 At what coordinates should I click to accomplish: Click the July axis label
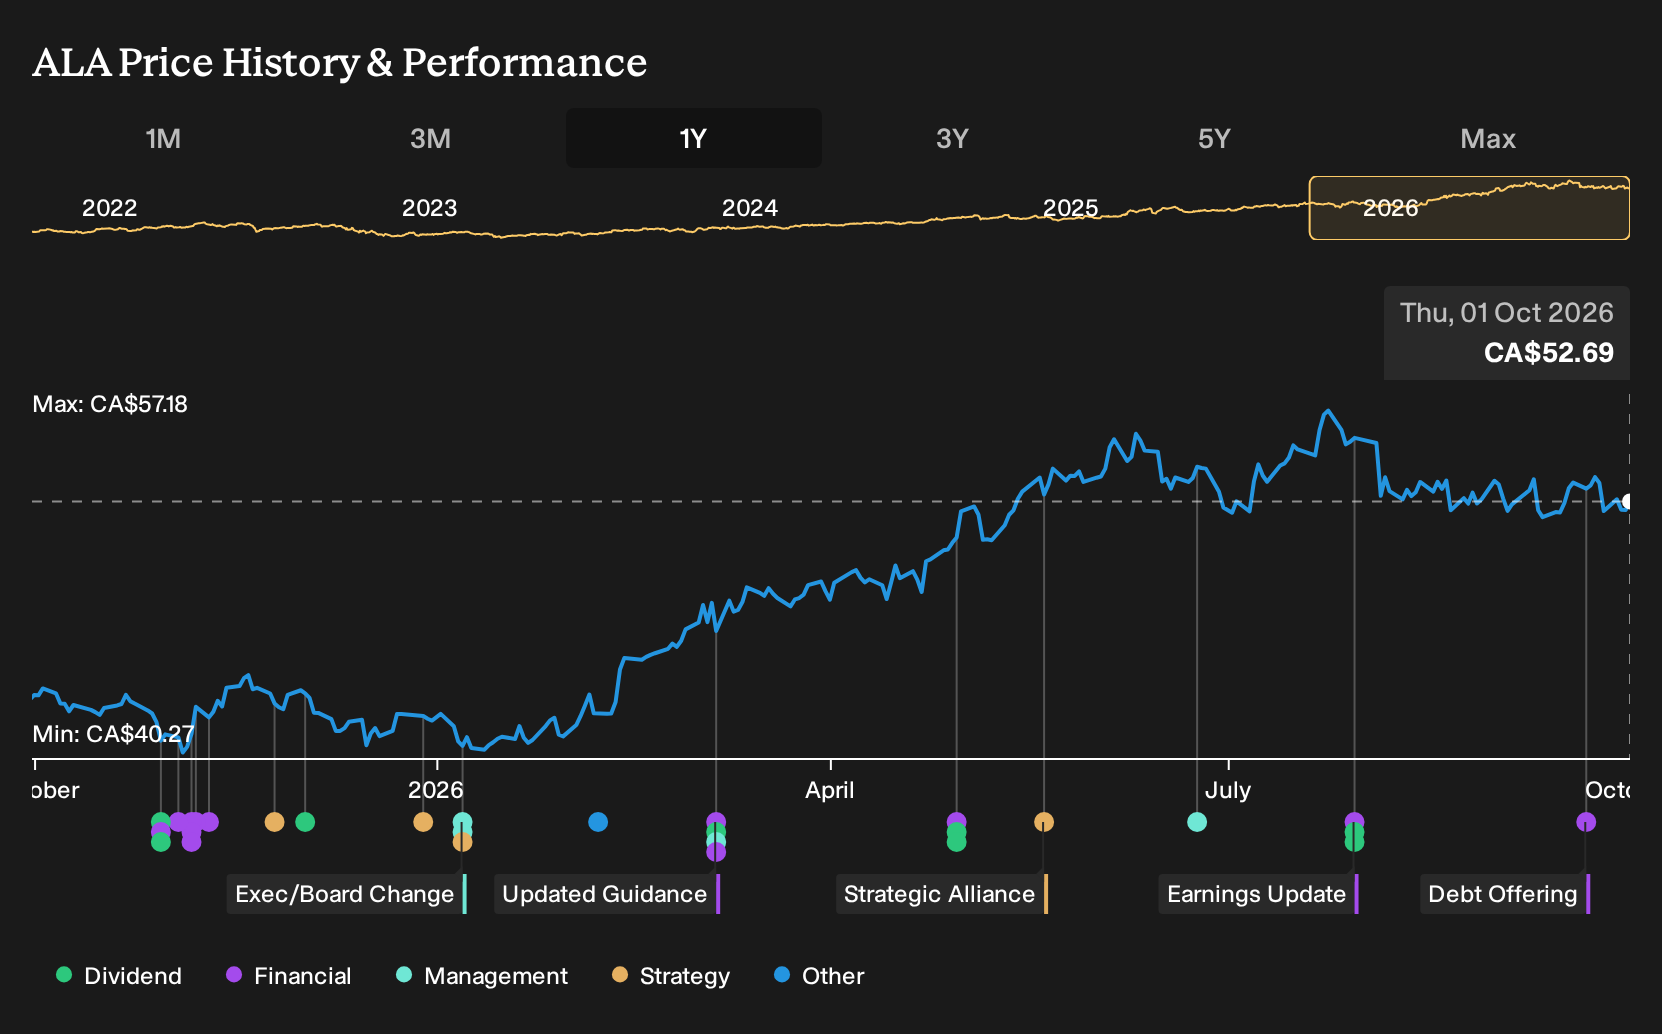(1227, 790)
